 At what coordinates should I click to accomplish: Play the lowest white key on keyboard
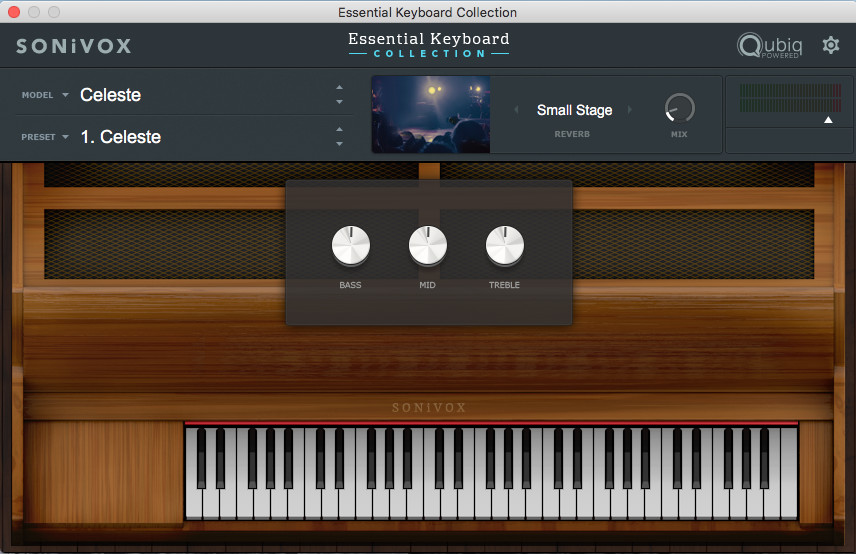[x=194, y=503]
